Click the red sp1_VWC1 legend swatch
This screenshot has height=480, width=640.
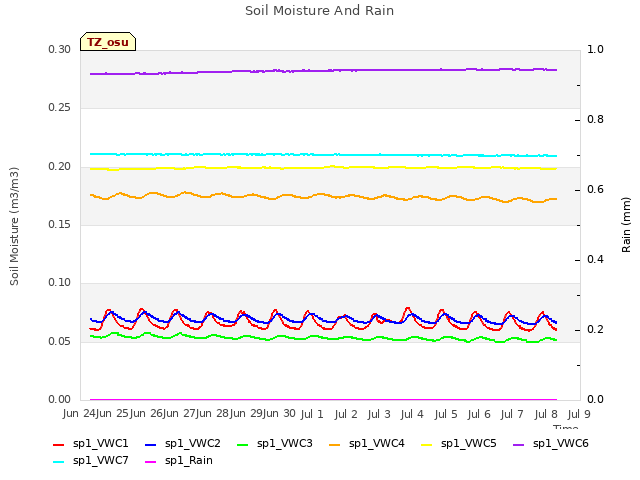pyautogui.click(x=58, y=445)
